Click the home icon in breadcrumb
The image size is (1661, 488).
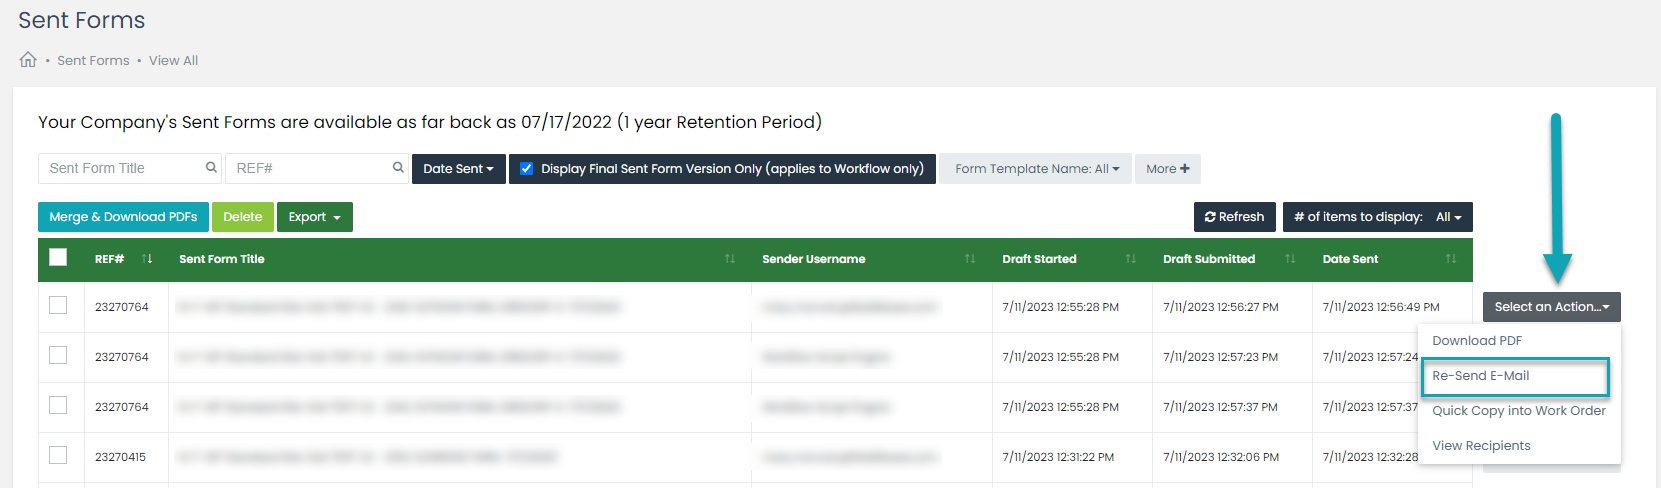point(28,60)
